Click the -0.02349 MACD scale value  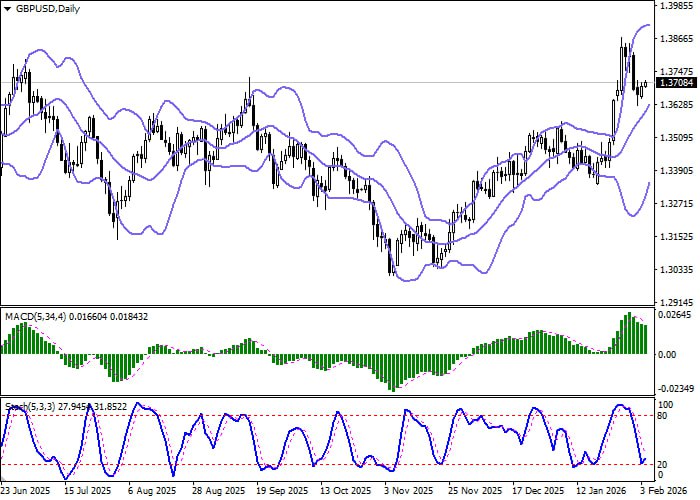[677, 389]
